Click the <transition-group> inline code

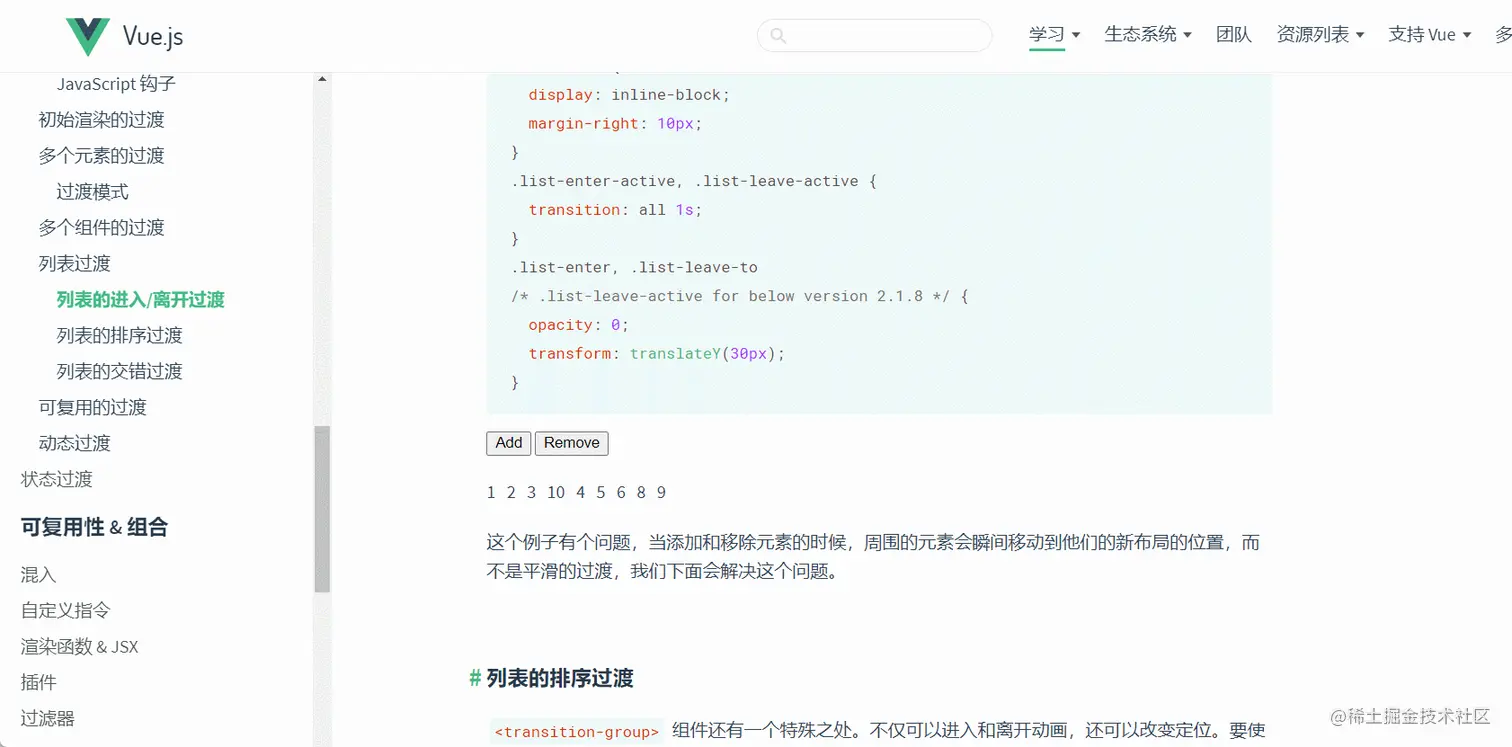[x=578, y=732]
